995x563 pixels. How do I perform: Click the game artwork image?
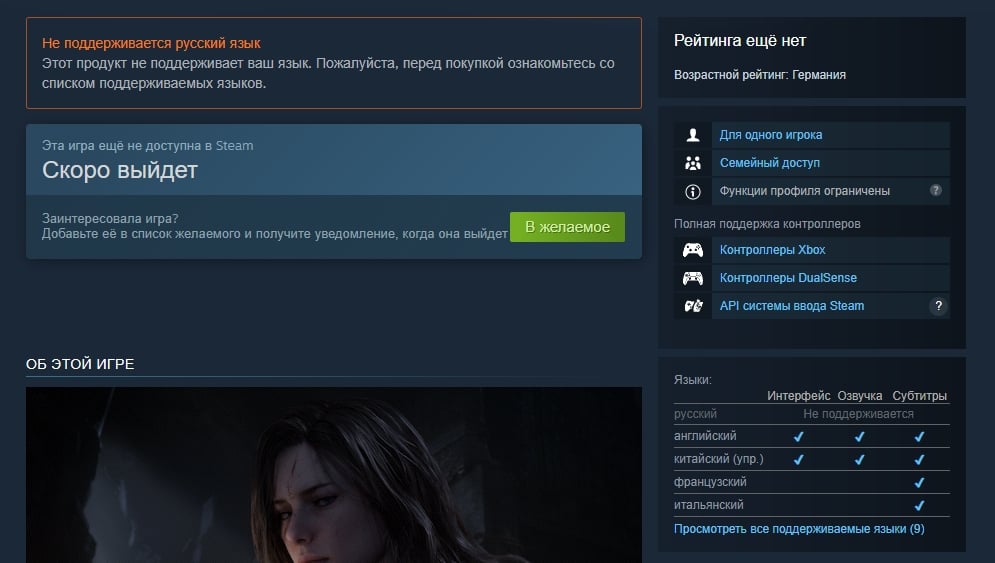click(x=334, y=475)
